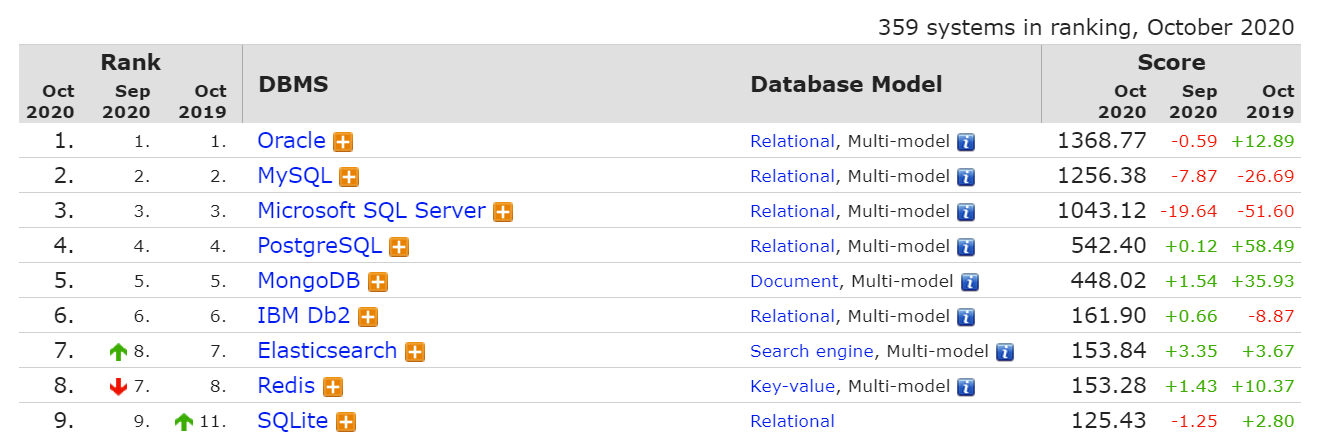Click the +35.93 yearly change value
Screen dimensions: 1319x433
(1263, 282)
